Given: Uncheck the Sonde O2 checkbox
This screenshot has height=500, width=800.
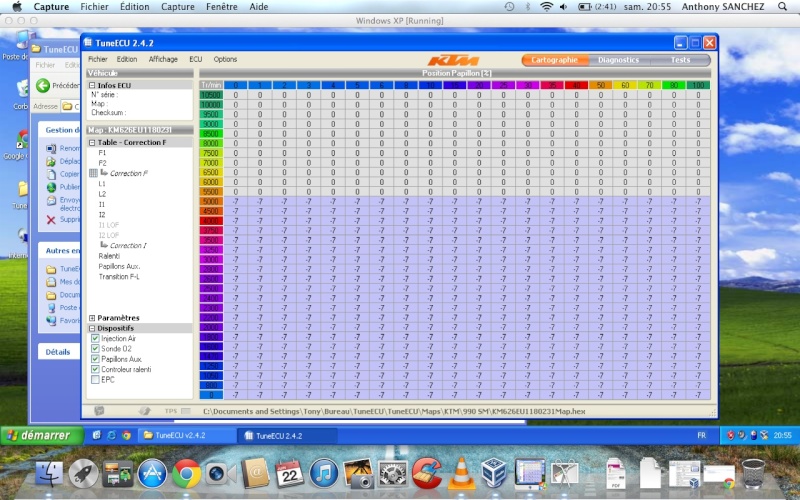Looking at the screenshot, I should [x=95, y=348].
